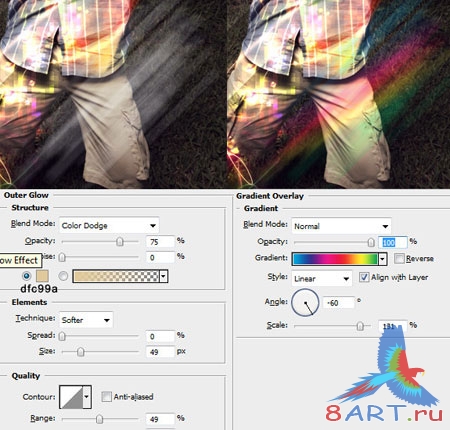Click the Noise value field
450x430 pixels.
pyautogui.click(x=160, y=257)
